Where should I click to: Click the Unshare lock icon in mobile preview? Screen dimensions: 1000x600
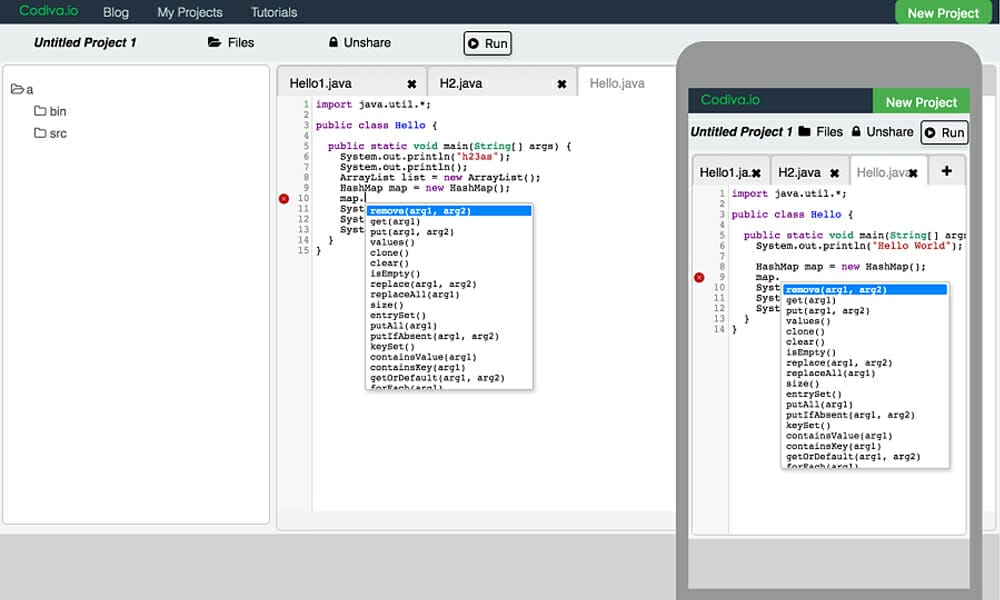pyautogui.click(x=855, y=131)
